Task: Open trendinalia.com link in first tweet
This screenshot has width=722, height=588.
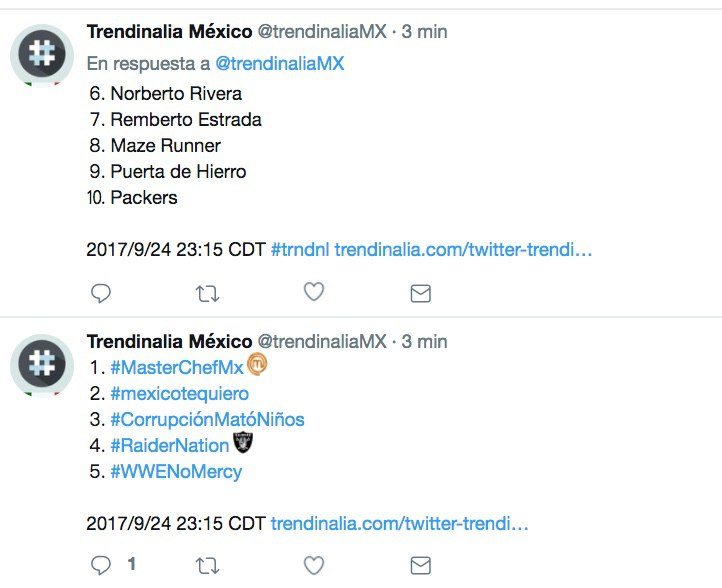Action: pyautogui.click(x=463, y=249)
